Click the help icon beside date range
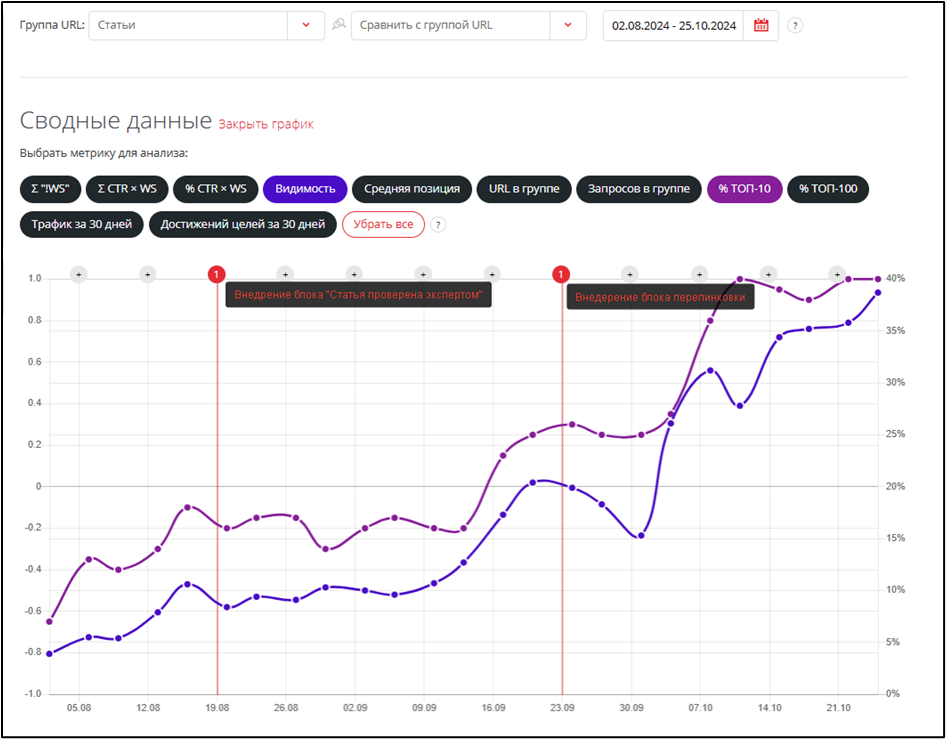Viewport: 946px width, 739px height. (x=795, y=26)
